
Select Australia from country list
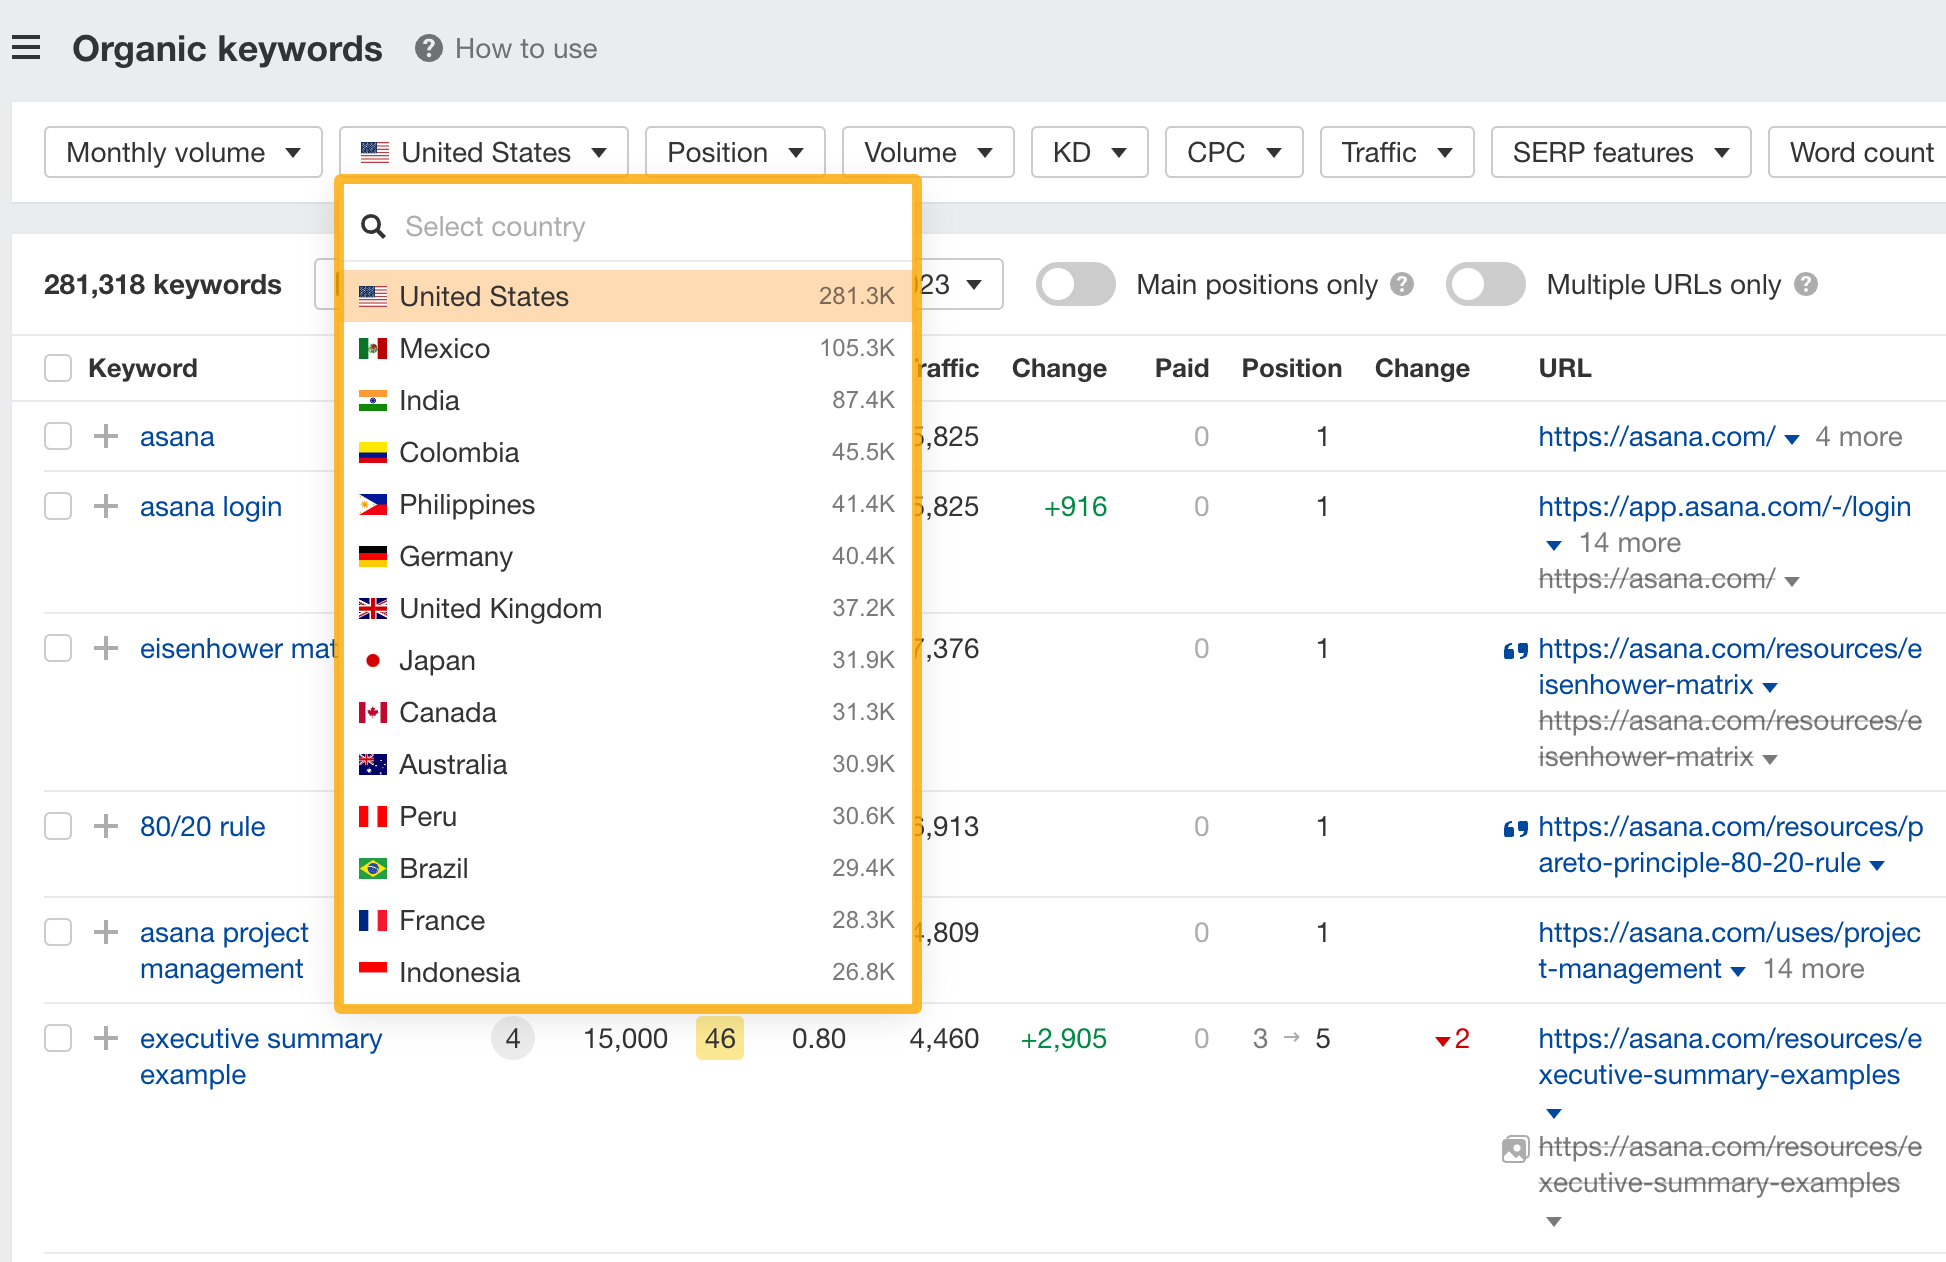tap(627, 765)
